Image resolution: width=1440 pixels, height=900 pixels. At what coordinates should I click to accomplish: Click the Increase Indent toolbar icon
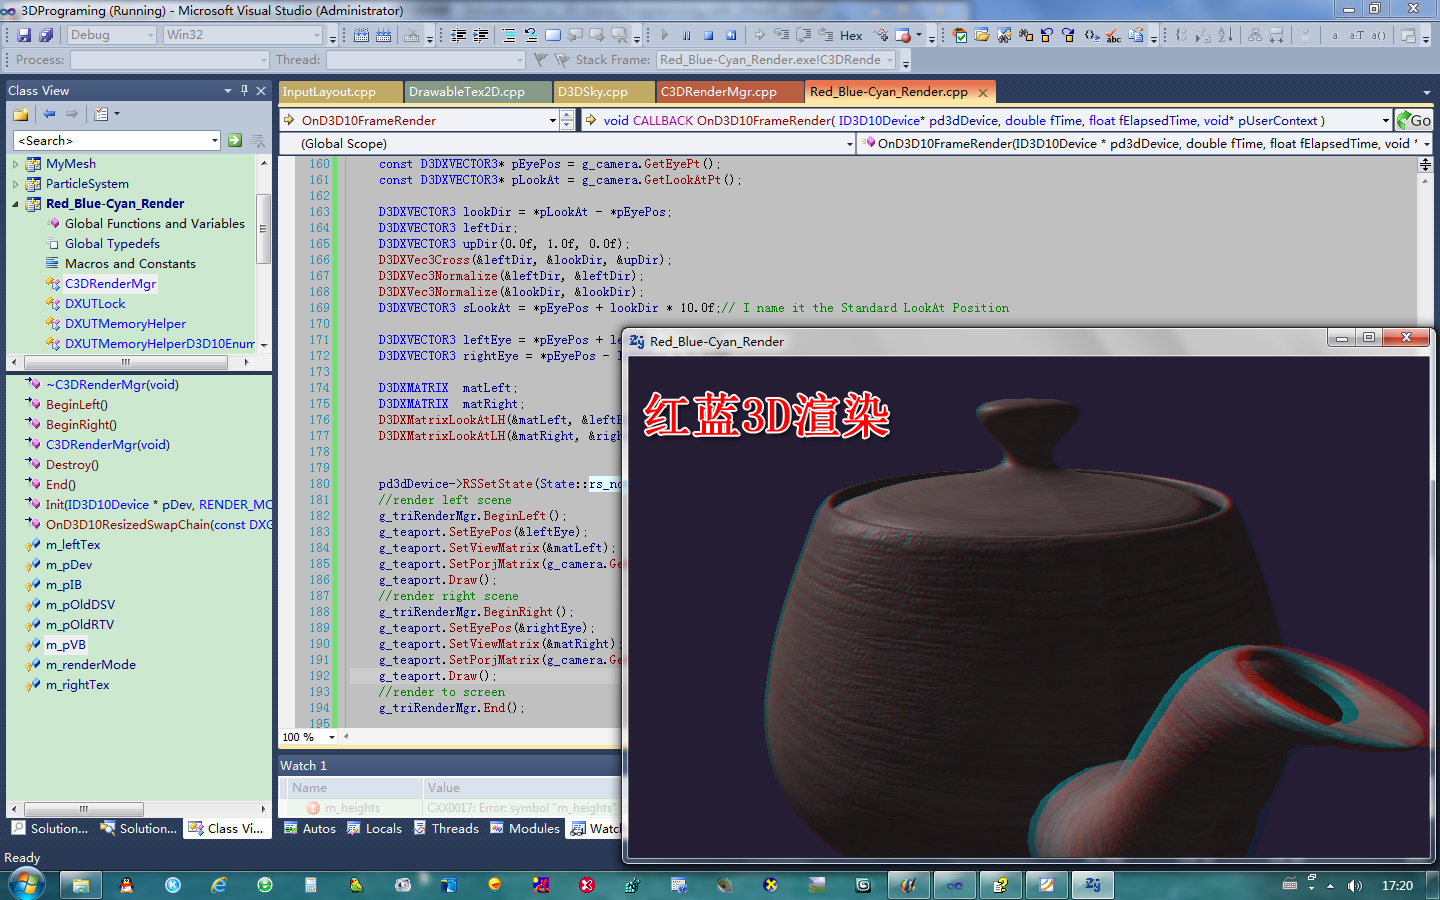pyautogui.click(x=481, y=35)
